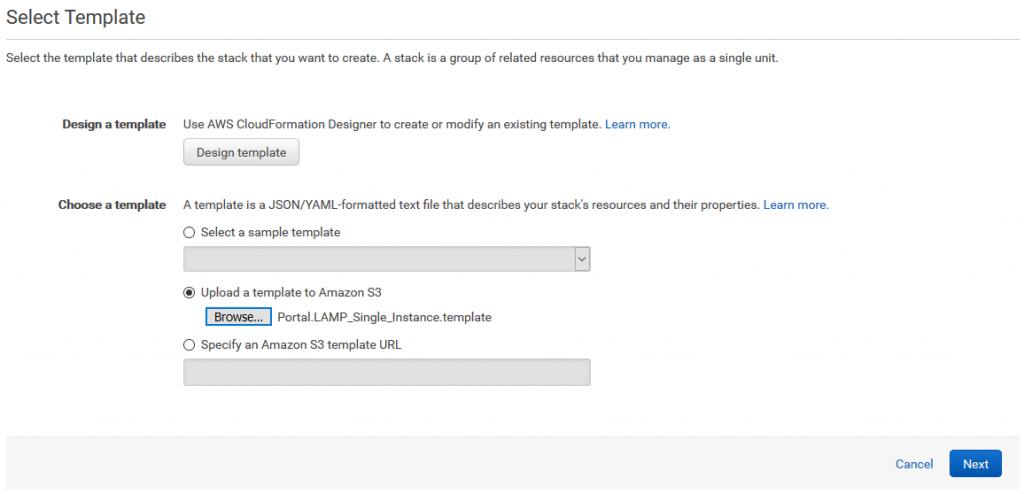
Task: Click the 'Specify an Amazon S3 template URL' label text
Action: [301, 344]
